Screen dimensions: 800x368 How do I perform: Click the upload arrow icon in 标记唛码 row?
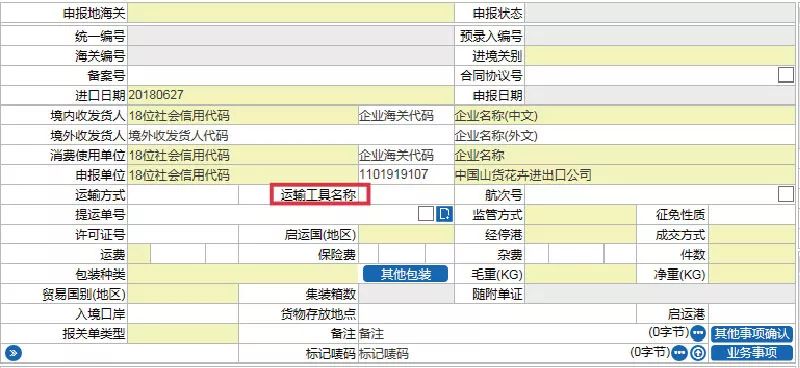(x=697, y=353)
